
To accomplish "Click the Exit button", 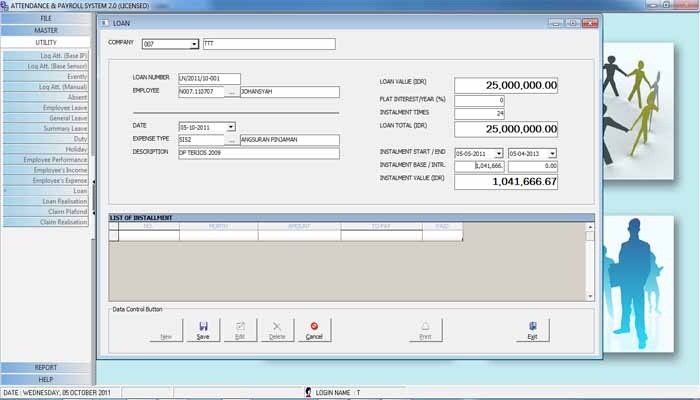I will click(x=532, y=330).
